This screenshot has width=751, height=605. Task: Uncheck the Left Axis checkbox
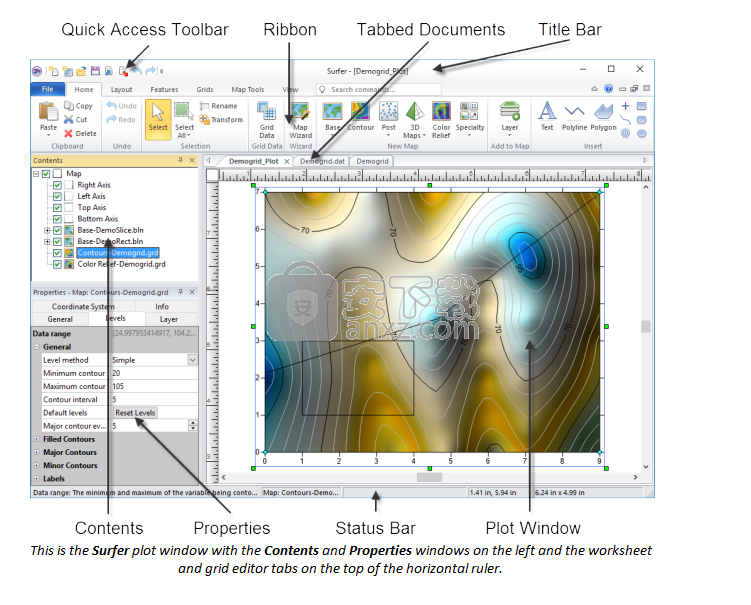[x=57, y=196]
